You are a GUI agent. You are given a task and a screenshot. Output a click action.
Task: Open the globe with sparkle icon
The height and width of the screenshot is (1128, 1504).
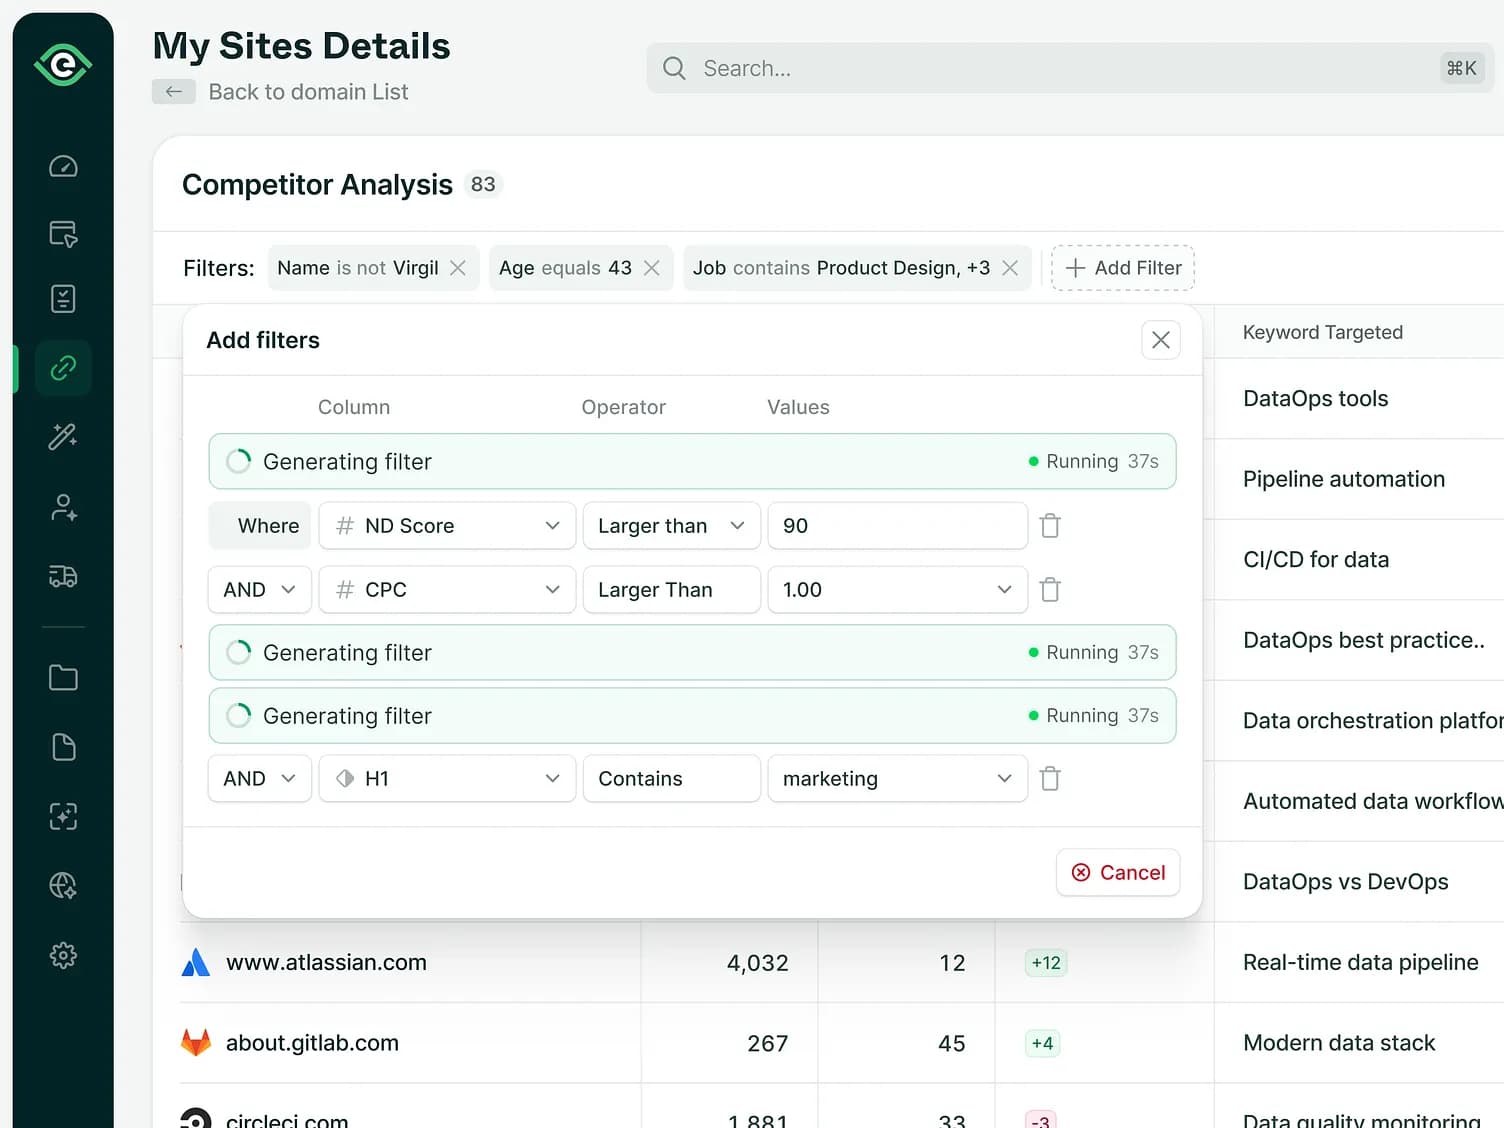62,885
